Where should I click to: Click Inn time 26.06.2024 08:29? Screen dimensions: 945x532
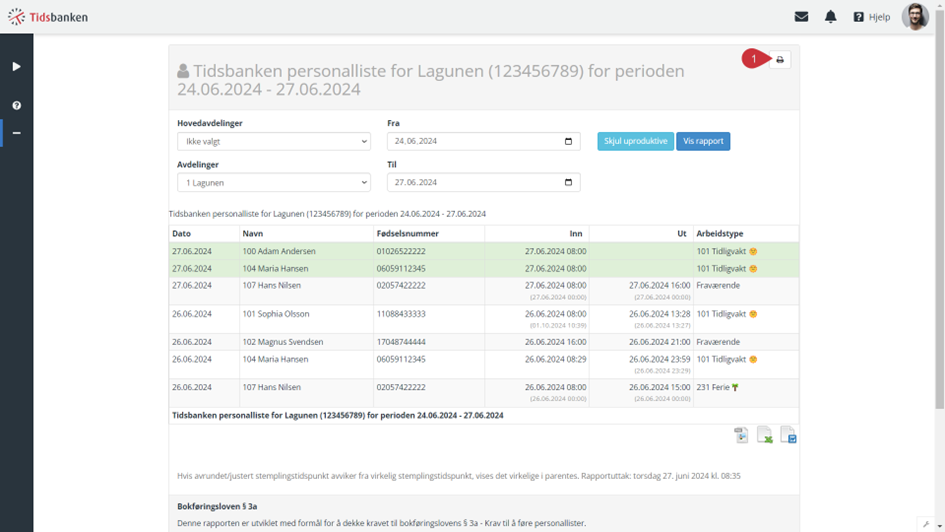(x=555, y=359)
